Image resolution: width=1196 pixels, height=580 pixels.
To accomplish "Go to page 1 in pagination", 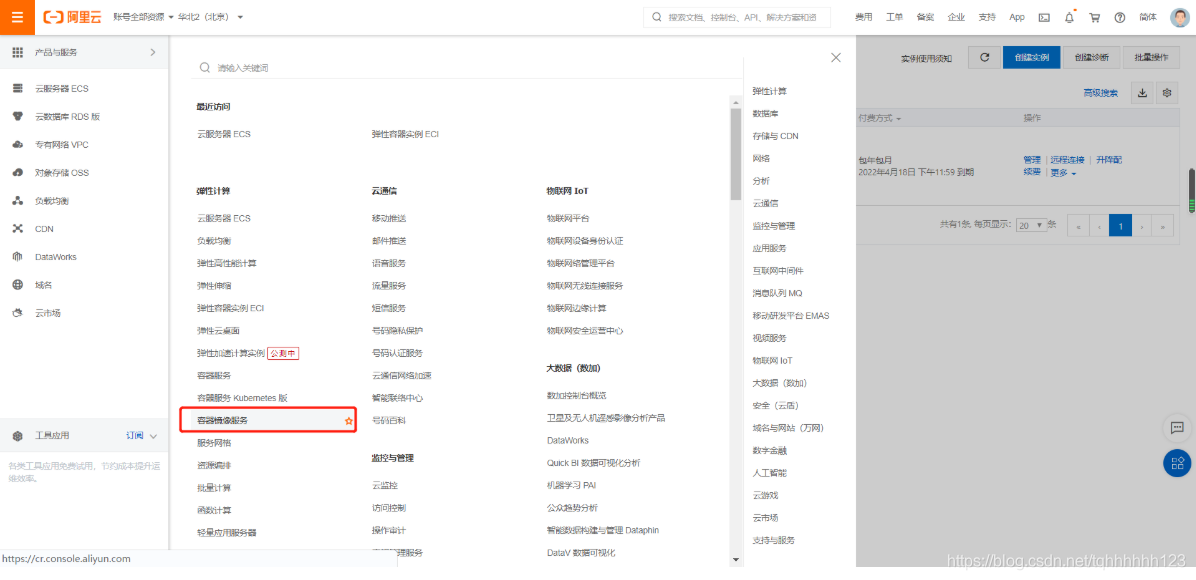I will coord(1120,225).
